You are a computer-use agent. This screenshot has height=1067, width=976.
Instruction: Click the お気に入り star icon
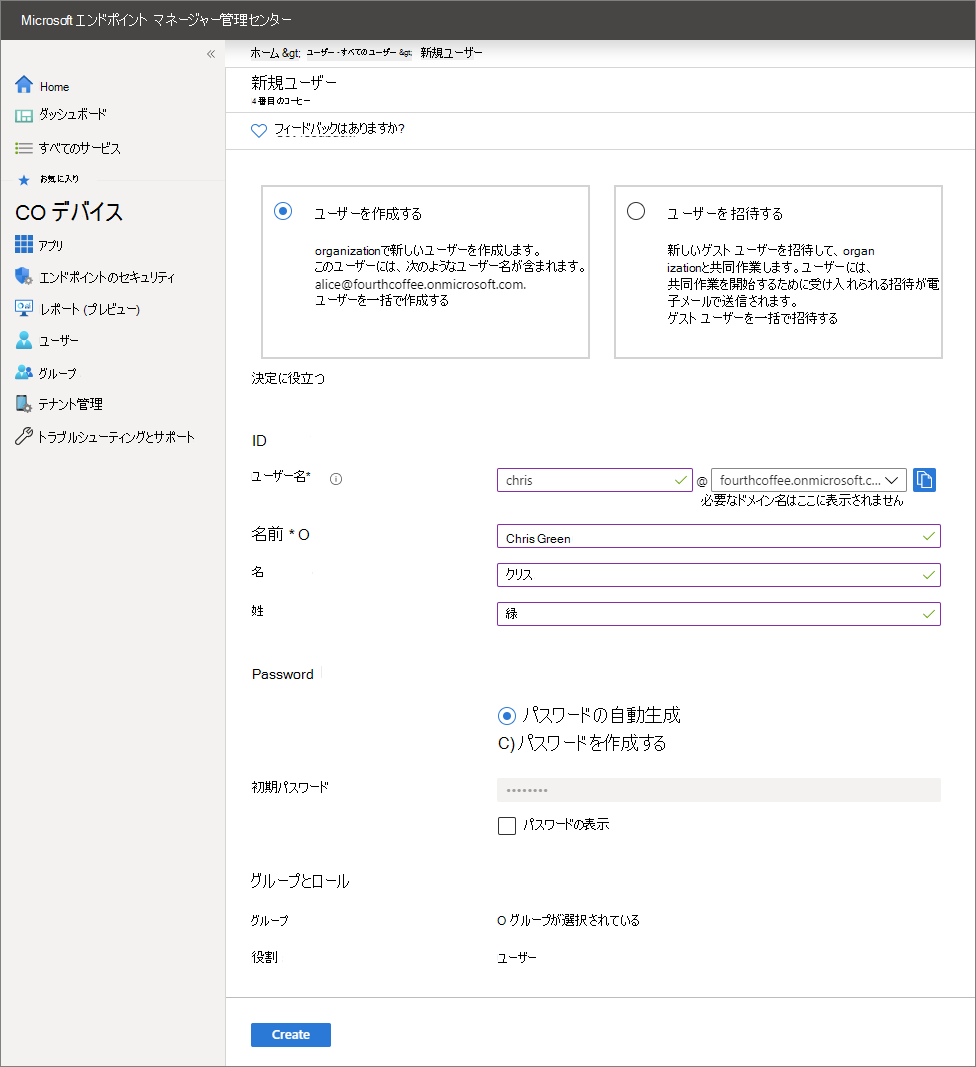pos(24,180)
